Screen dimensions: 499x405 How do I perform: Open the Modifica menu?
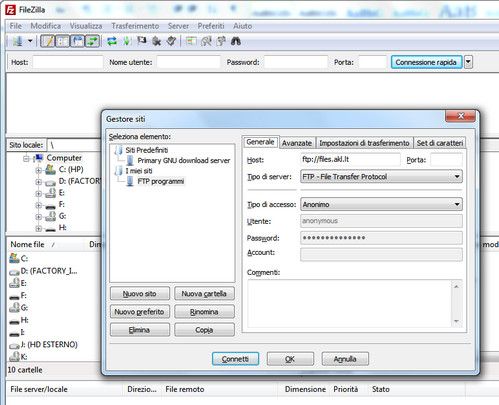[x=46, y=26]
